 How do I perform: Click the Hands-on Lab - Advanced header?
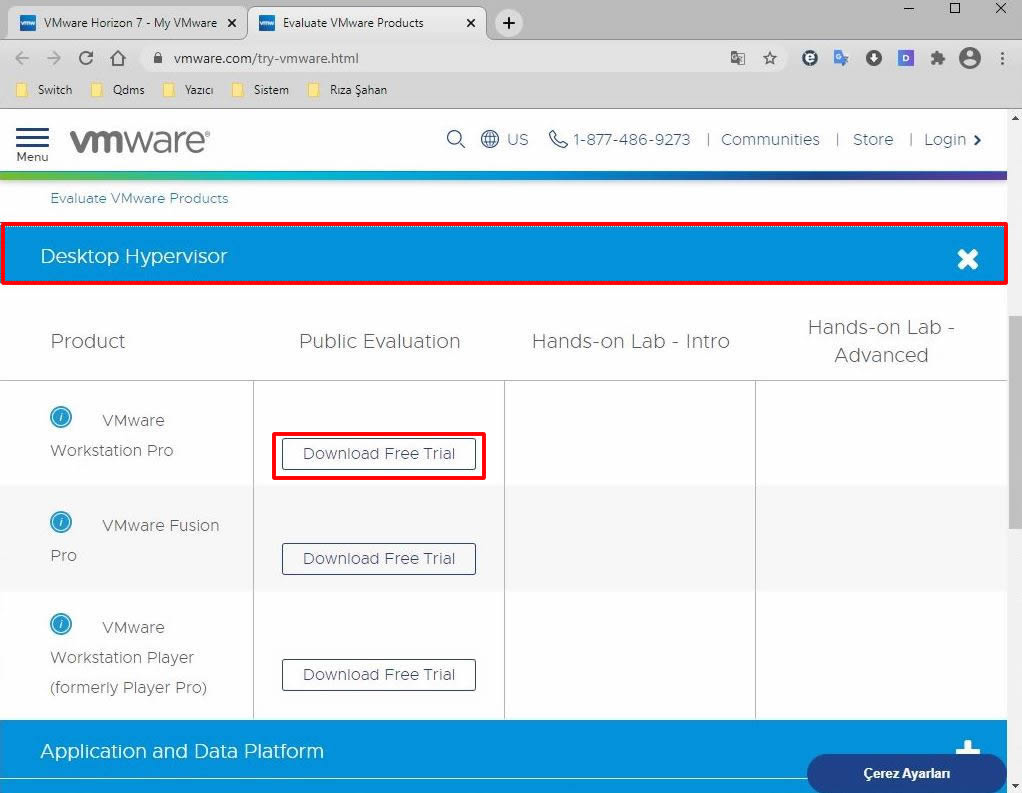[881, 341]
